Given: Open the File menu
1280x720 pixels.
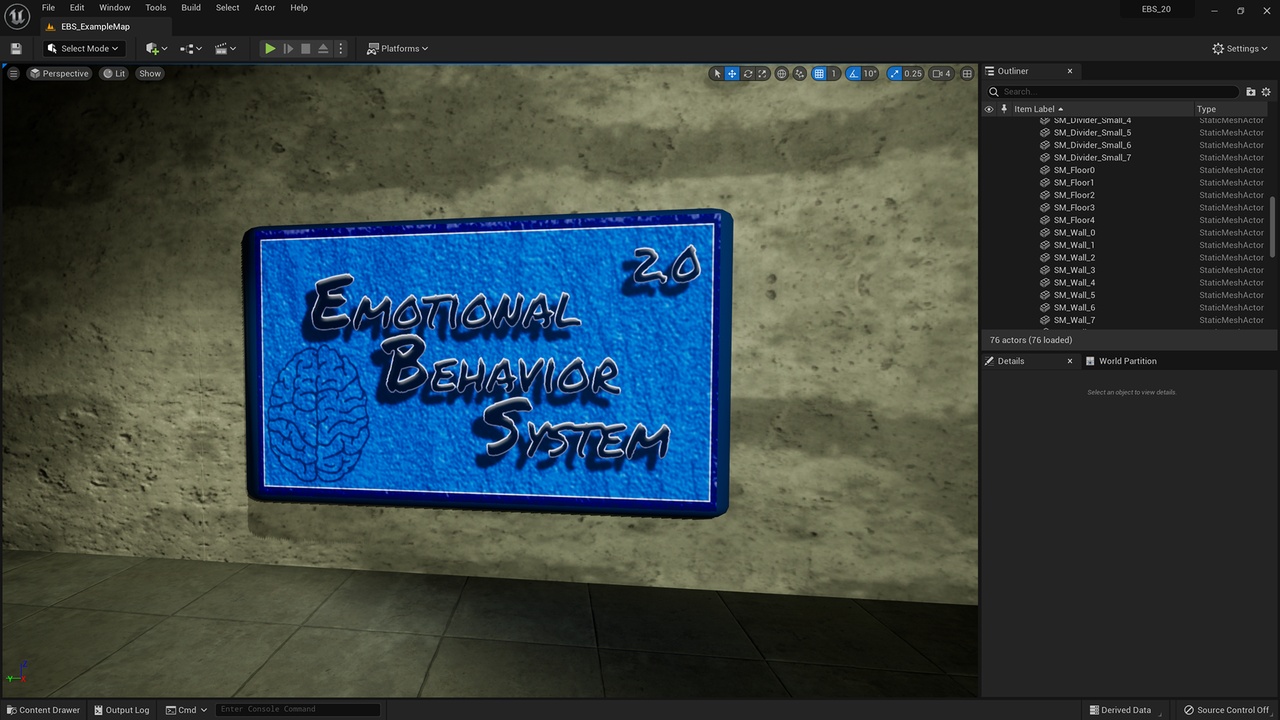Looking at the screenshot, I should pos(48,7).
